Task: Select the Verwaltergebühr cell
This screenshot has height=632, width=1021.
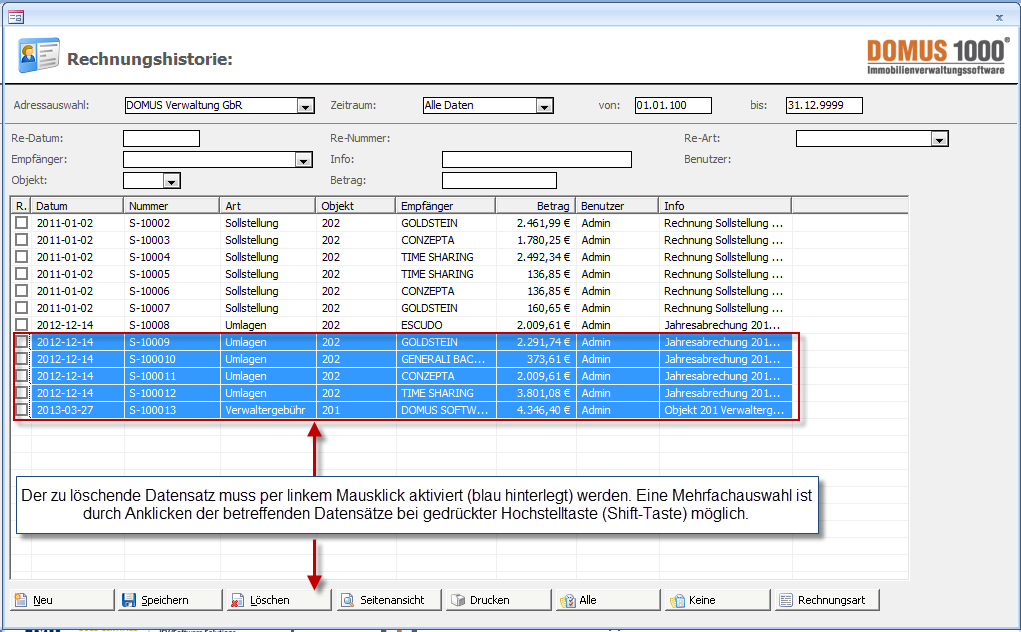Action: 265,410
